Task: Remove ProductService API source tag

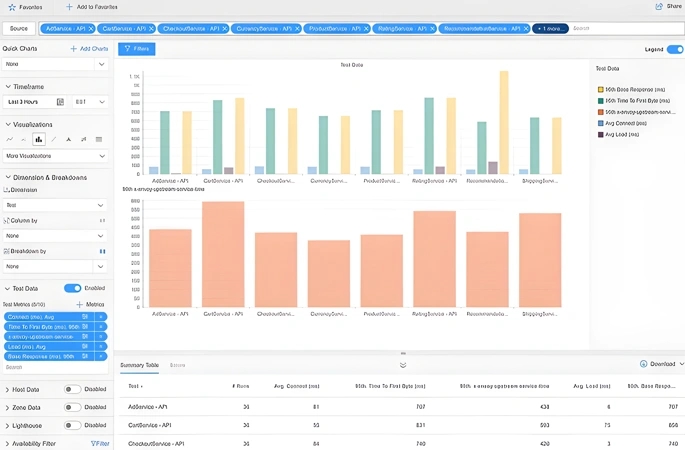Action: click(x=366, y=28)
